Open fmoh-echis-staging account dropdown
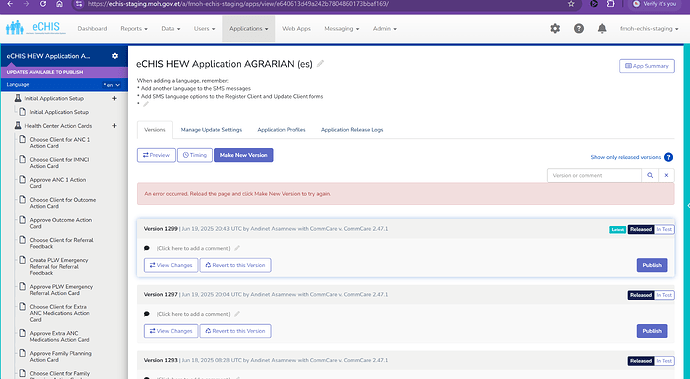Viewport: 690px width, 379px height. [x=649, y=29]
